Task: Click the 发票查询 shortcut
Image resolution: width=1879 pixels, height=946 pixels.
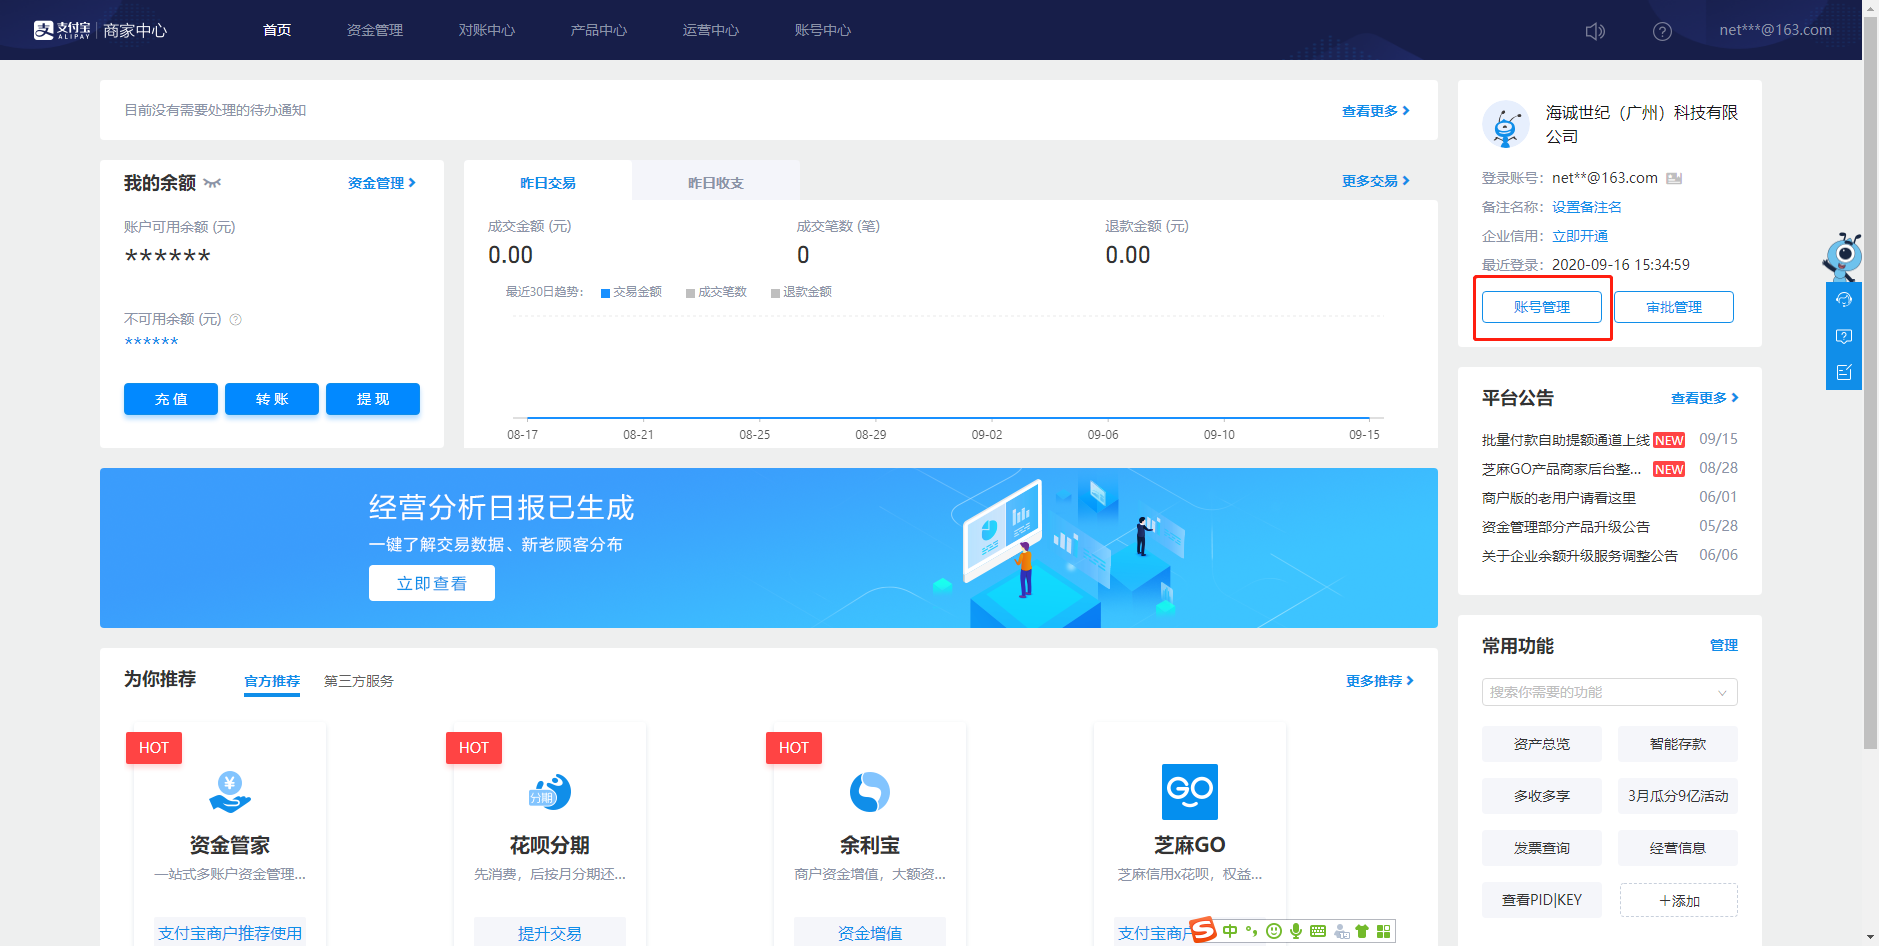Action: 1542,848
